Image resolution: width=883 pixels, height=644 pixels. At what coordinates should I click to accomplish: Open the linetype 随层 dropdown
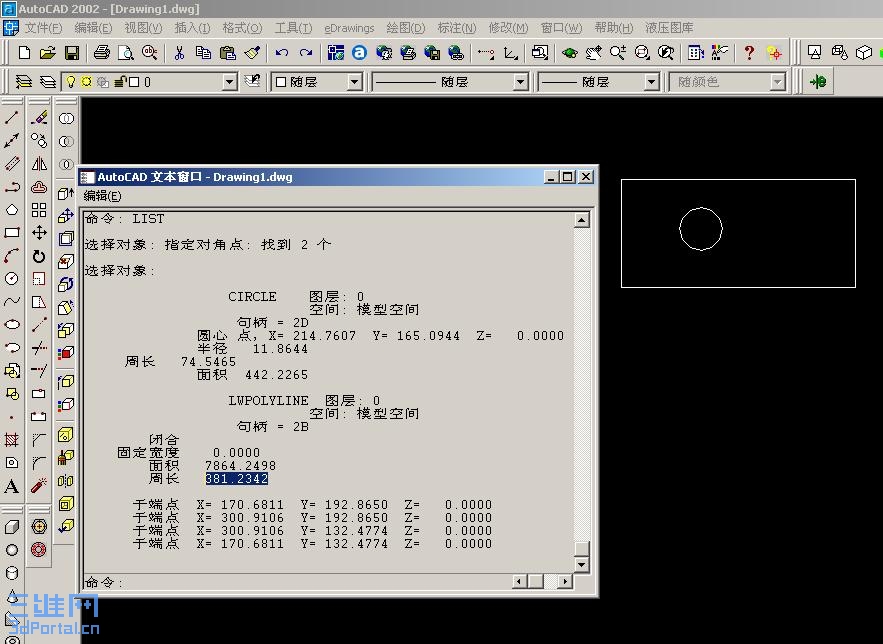[x=521, y=82]
